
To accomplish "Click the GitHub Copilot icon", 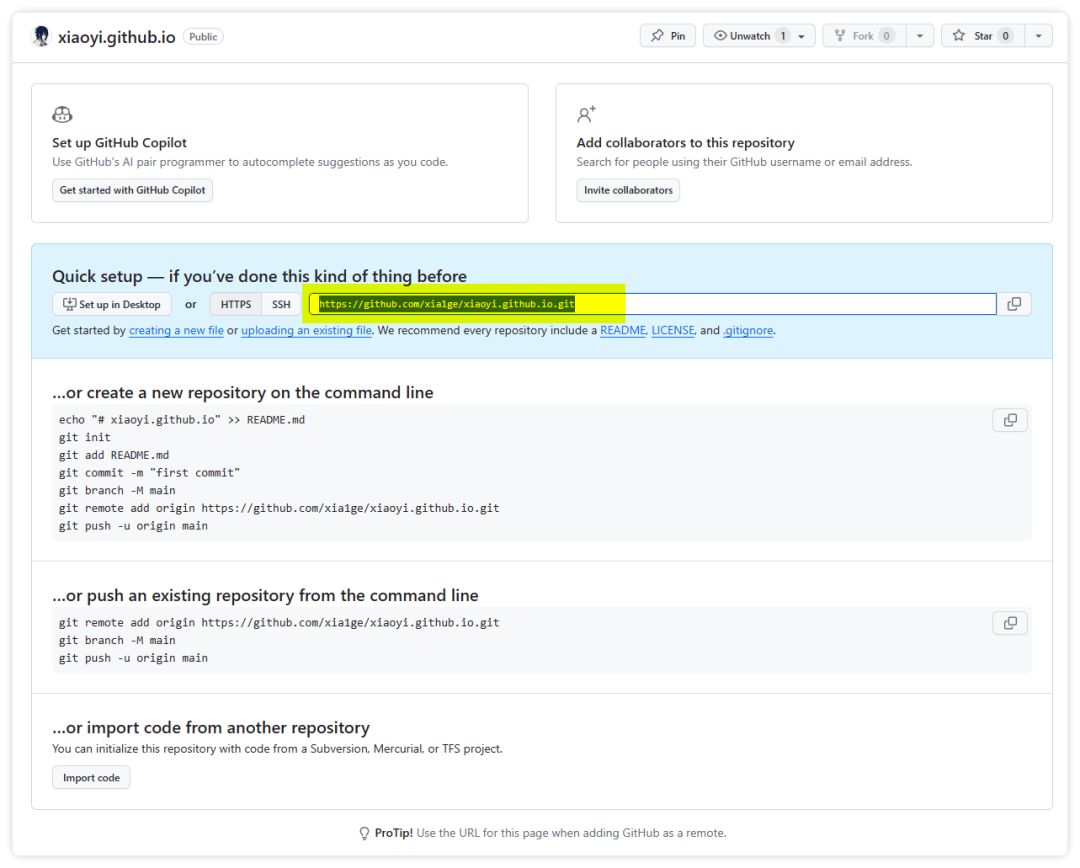I will pyautogui.click(x=62, y=115).
